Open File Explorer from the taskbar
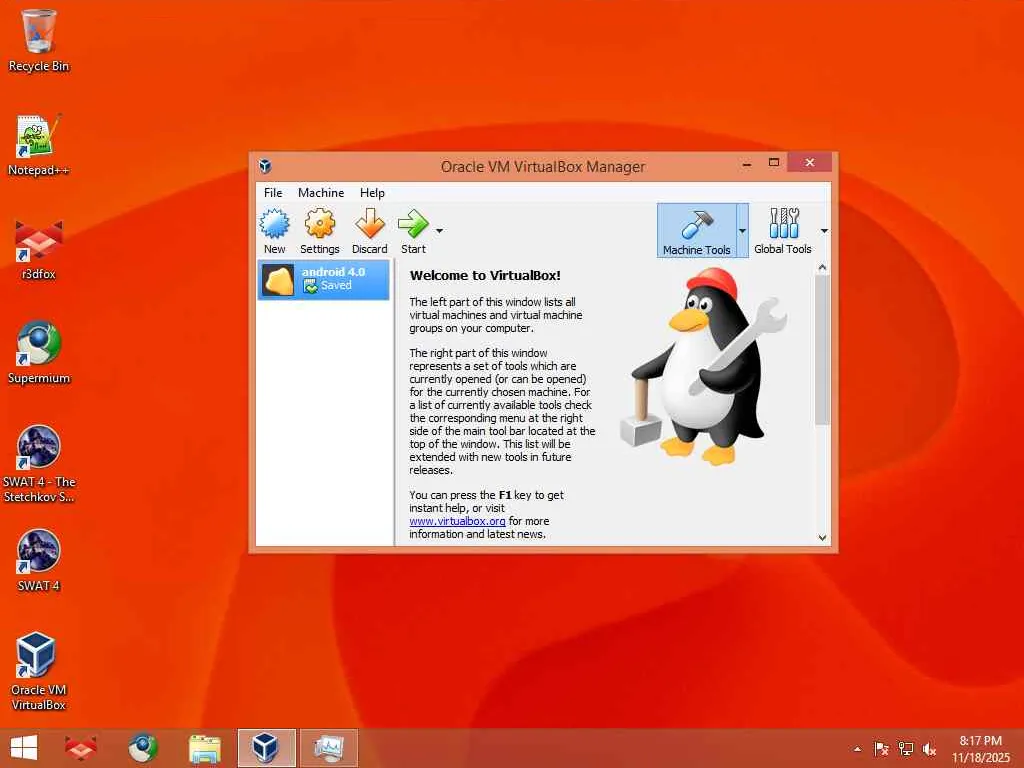This screenshot has height=768, width=1024. tap(204, 748)
